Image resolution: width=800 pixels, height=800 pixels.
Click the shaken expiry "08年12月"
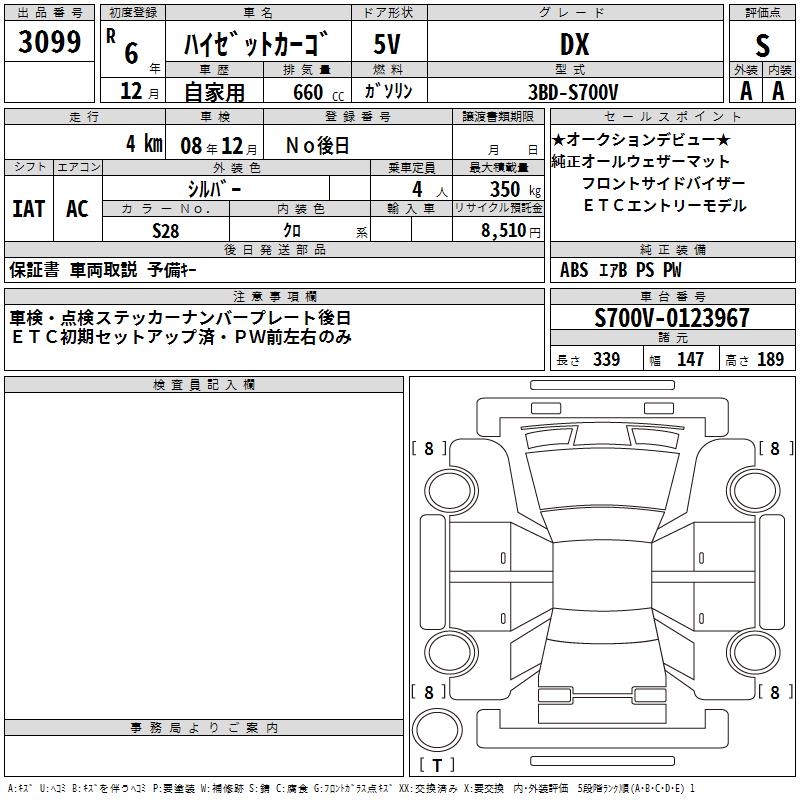tap(219, 146)
